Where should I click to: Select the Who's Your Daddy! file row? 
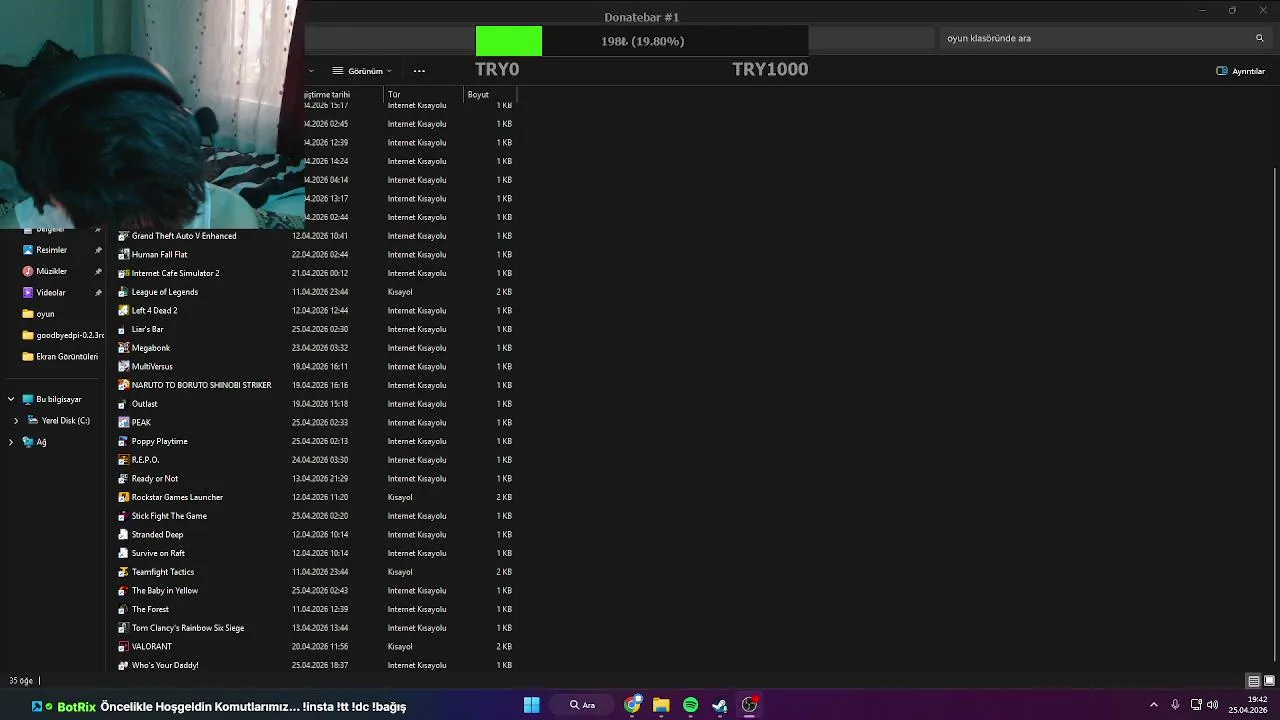pos(314,665)
